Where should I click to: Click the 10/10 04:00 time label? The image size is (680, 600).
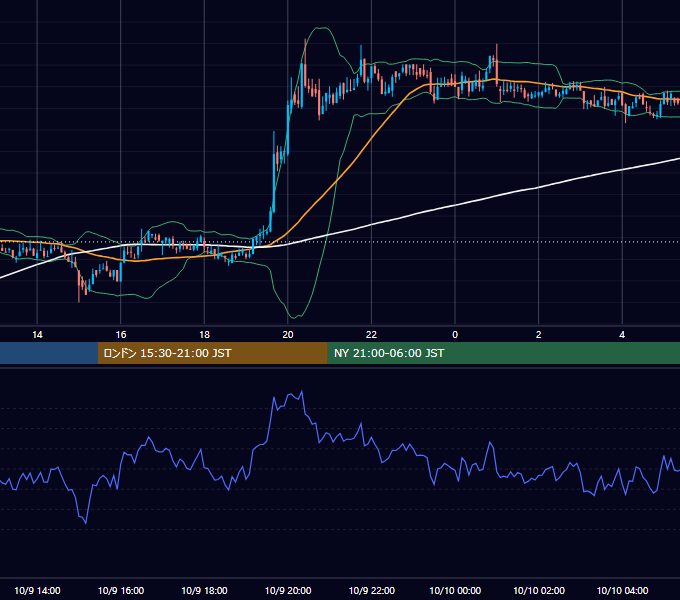coord(622,590)
